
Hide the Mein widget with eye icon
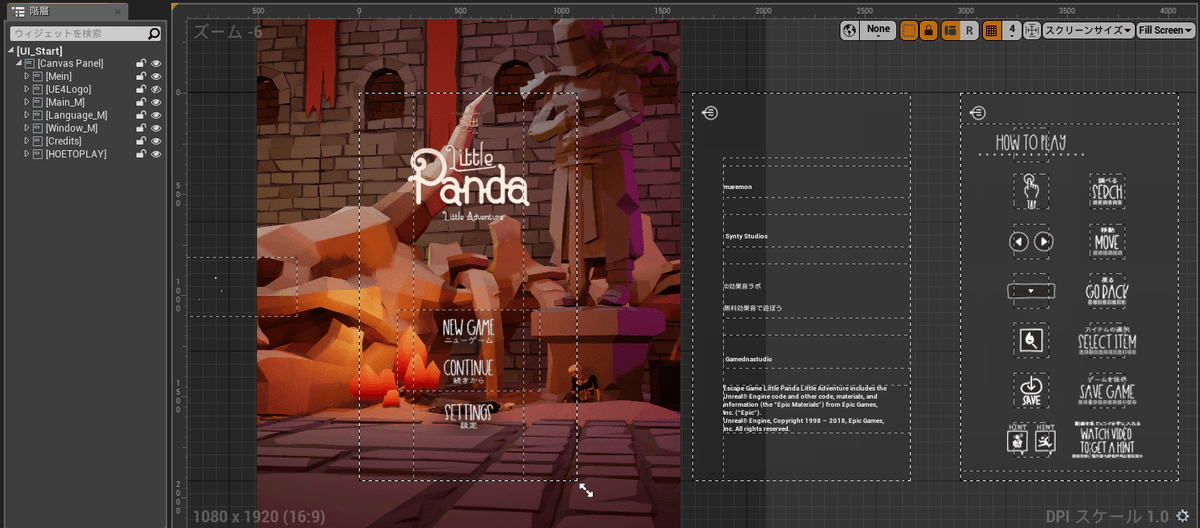(156, 76)
